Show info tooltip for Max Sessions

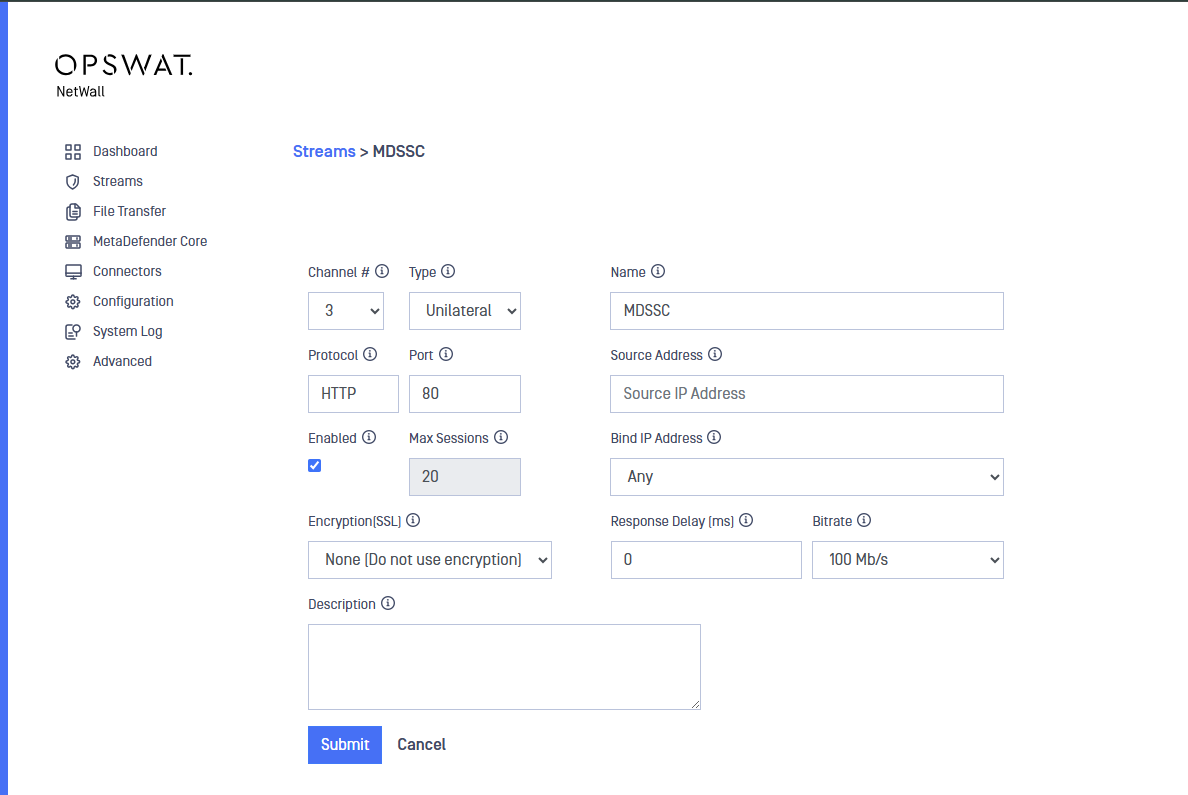(x=501, y=437)
